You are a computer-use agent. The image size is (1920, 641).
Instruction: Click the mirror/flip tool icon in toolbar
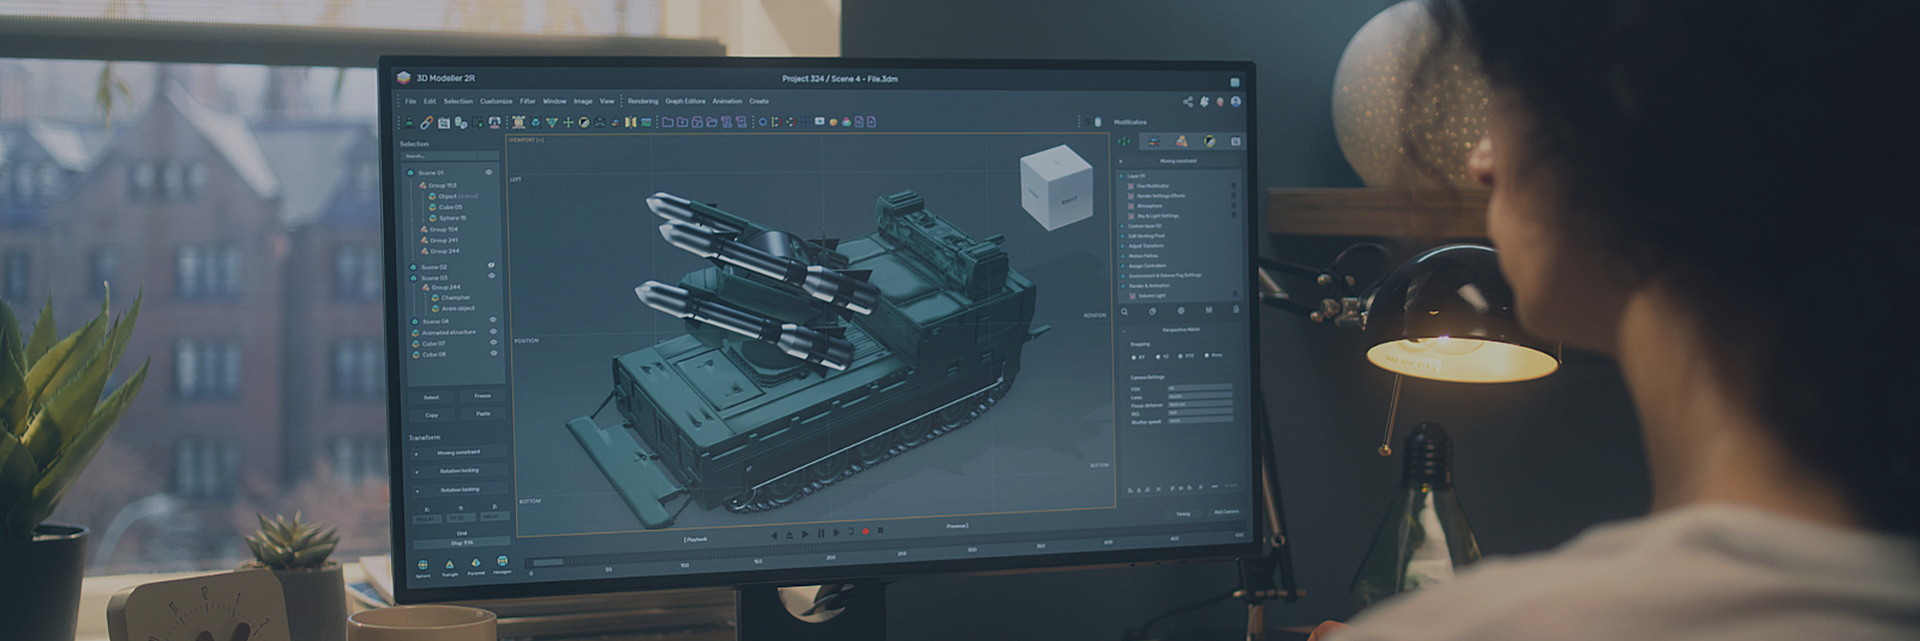[630, 122]
